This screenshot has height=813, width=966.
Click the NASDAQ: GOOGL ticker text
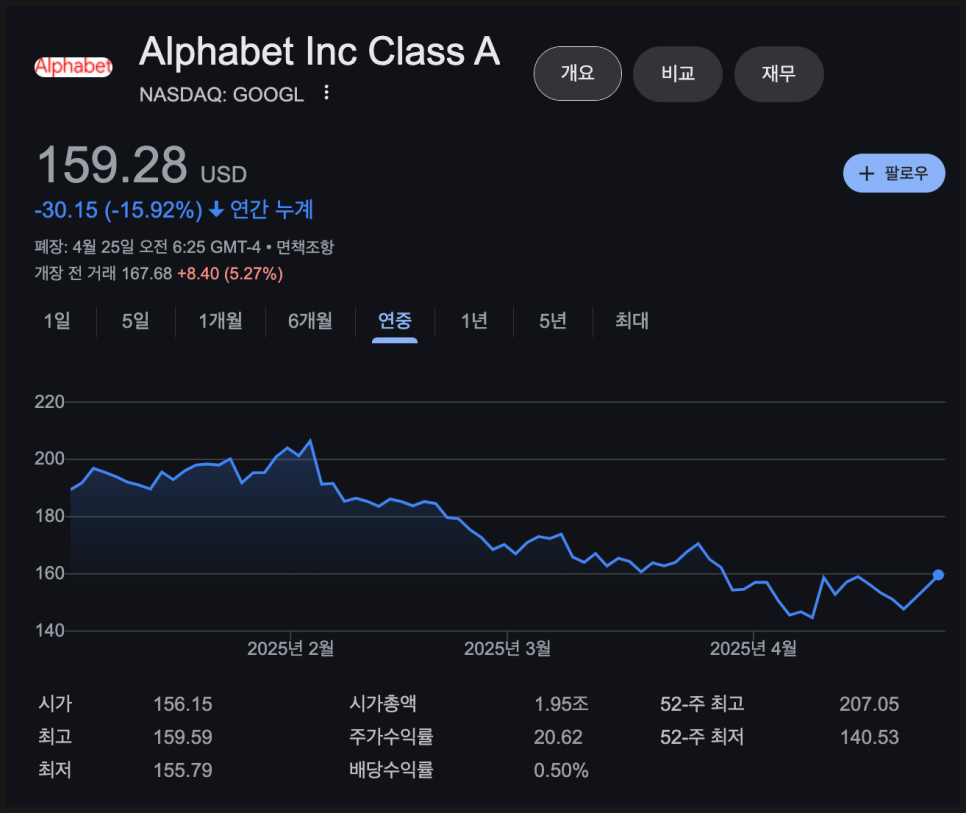point(221,94)
